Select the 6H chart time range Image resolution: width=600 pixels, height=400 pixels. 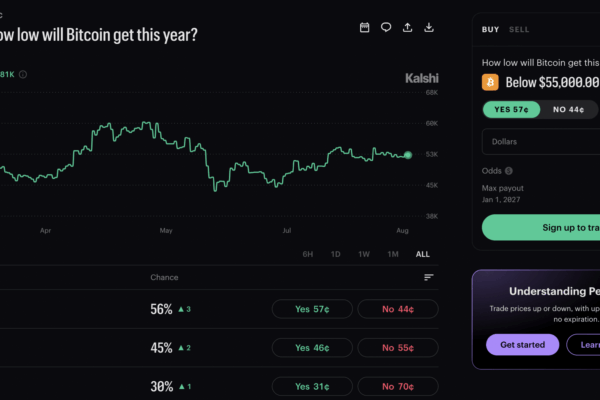pyautogui.click(x=308, y=254)
